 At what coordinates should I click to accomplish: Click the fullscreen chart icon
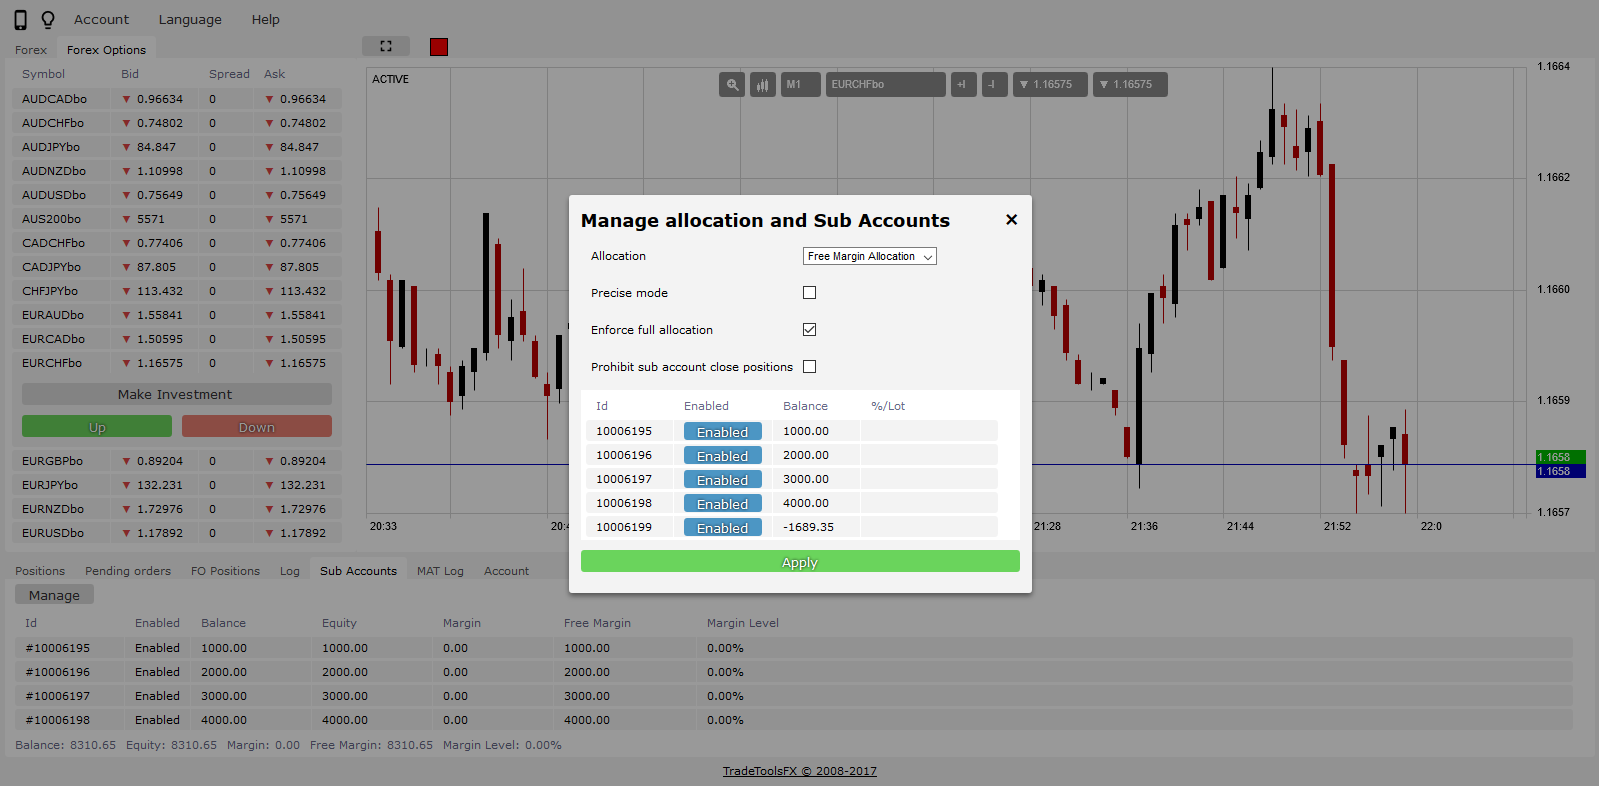[x=386, y=46]
